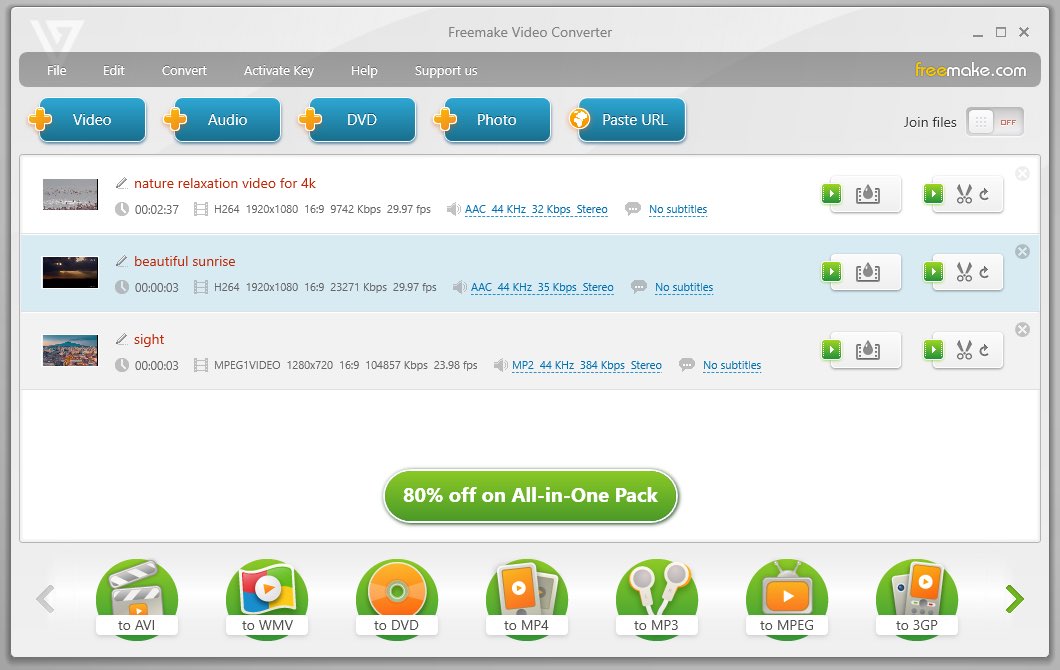Screen dimensions: 1060x670
Task: Select the 'to AVI' conversion icon
Action: (137, 594)
